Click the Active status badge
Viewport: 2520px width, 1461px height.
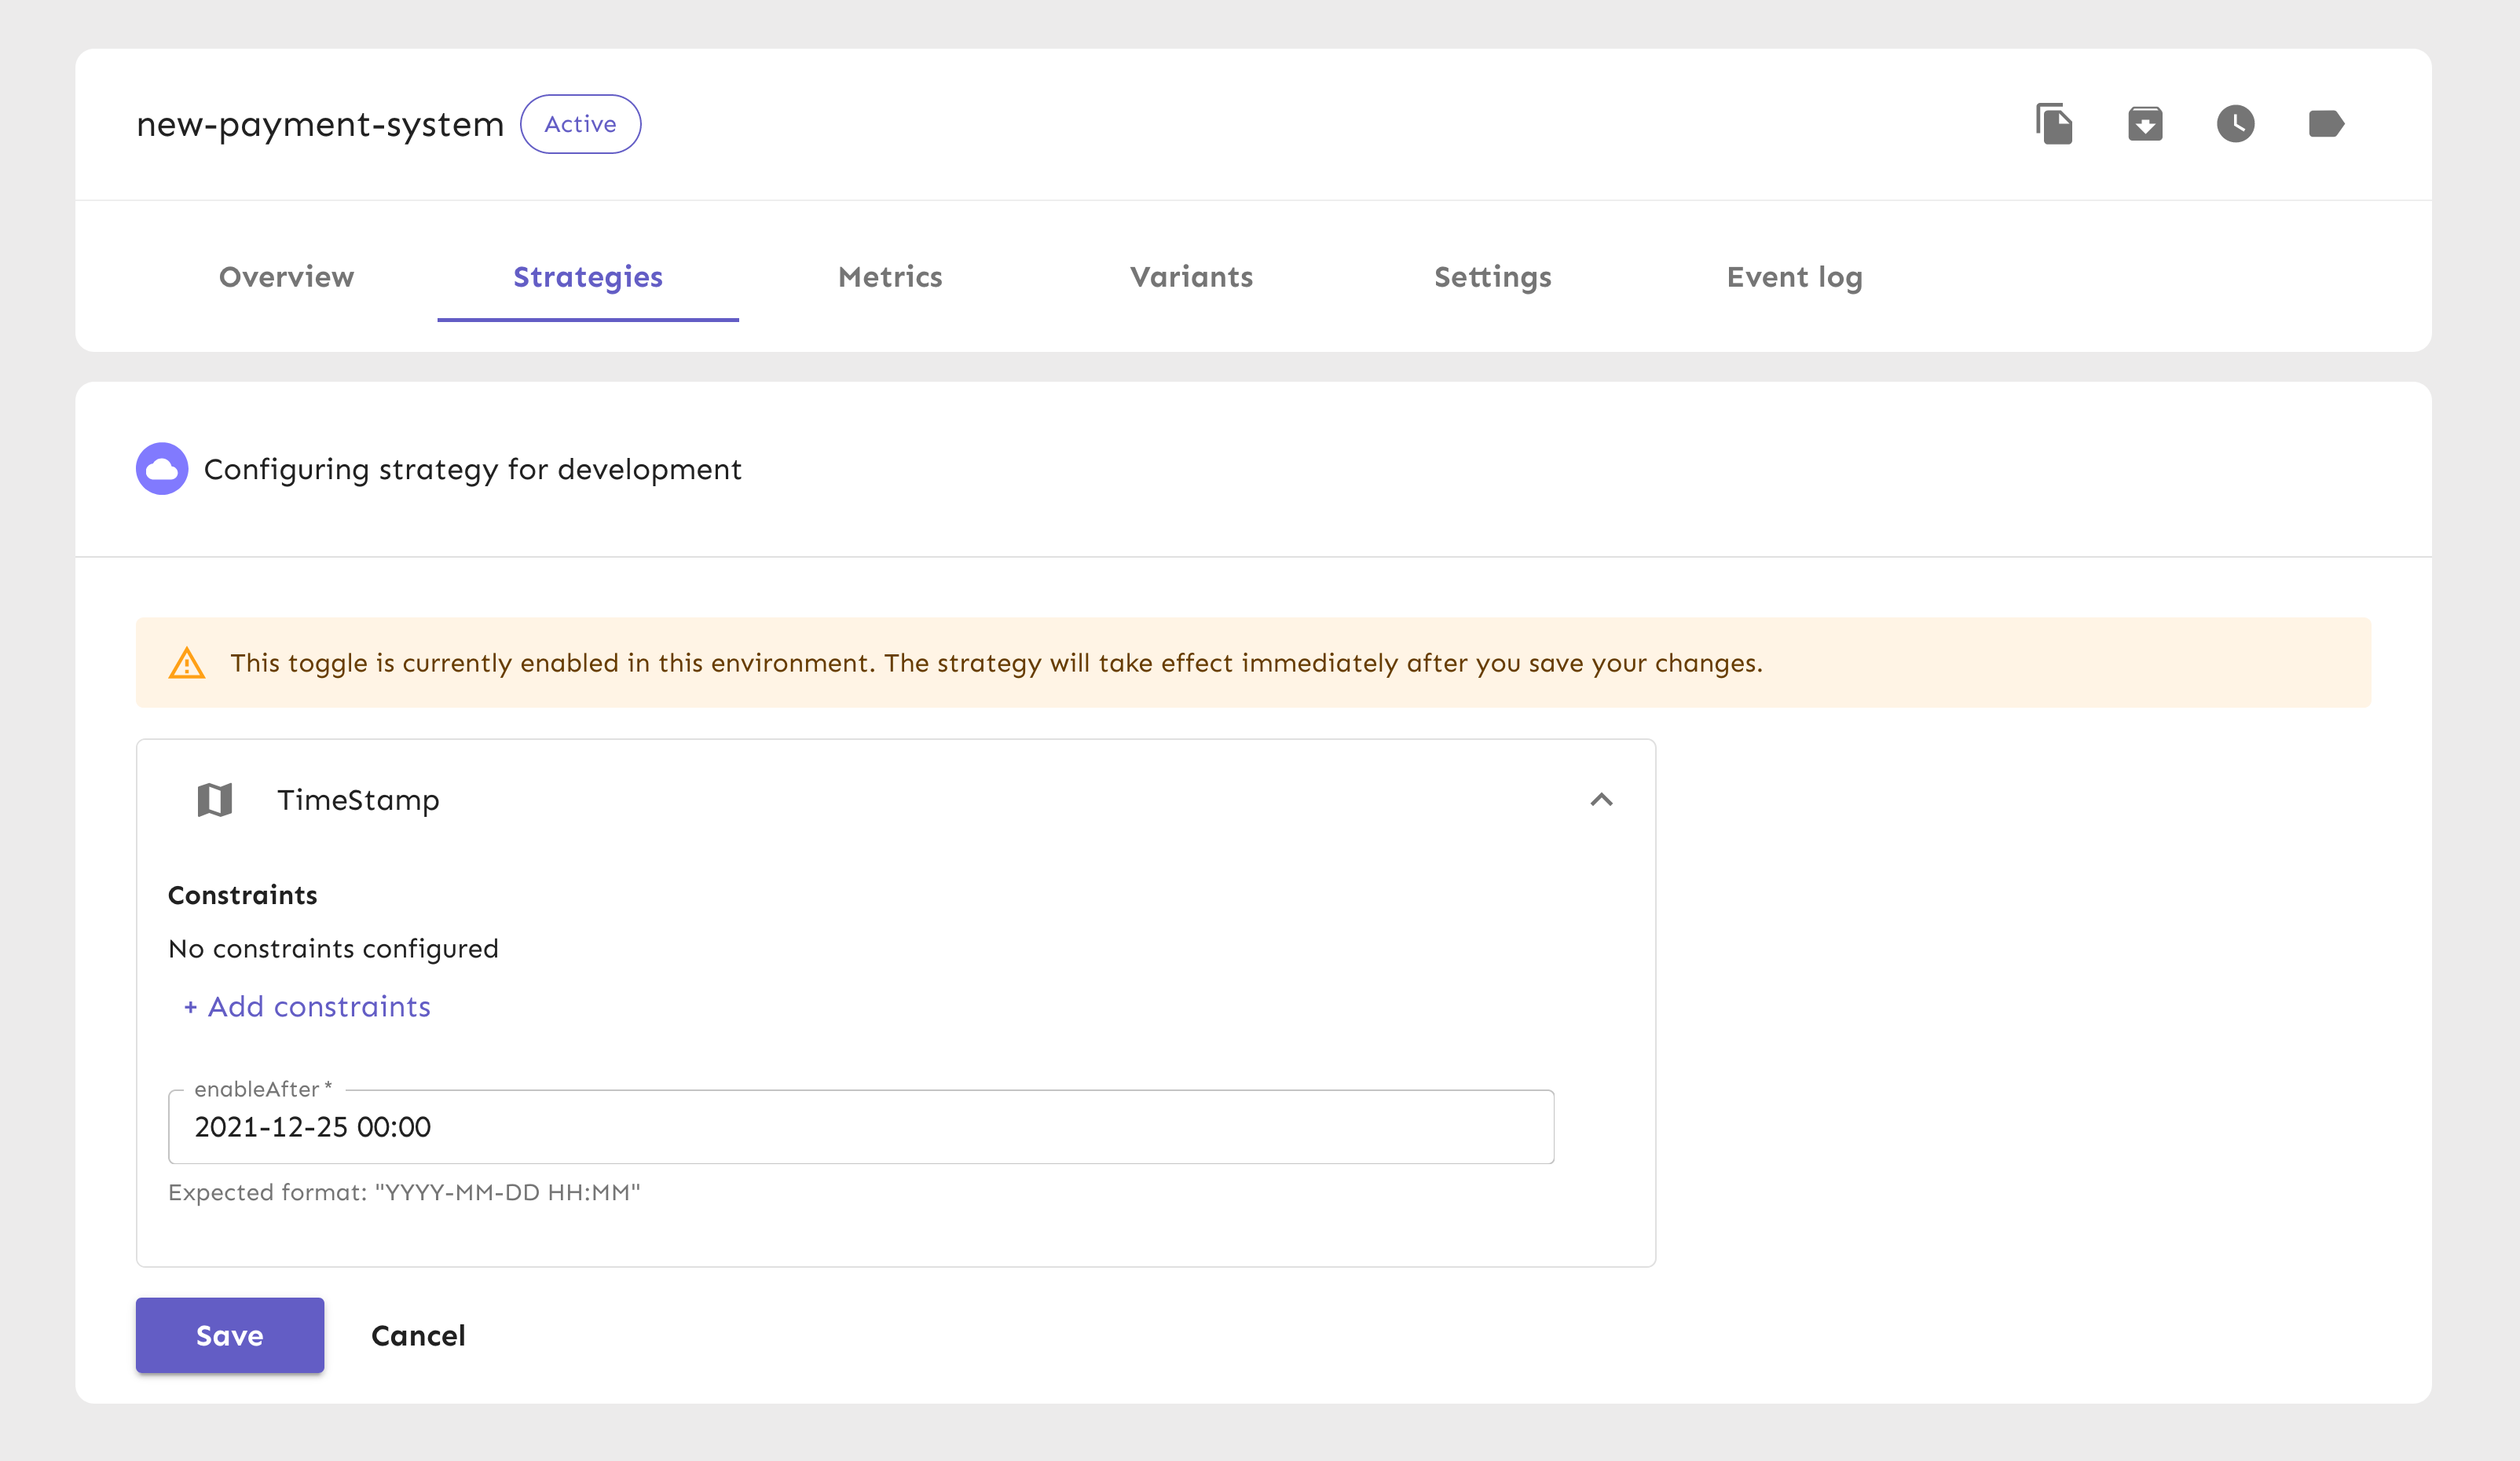click(x=580, y=124)
